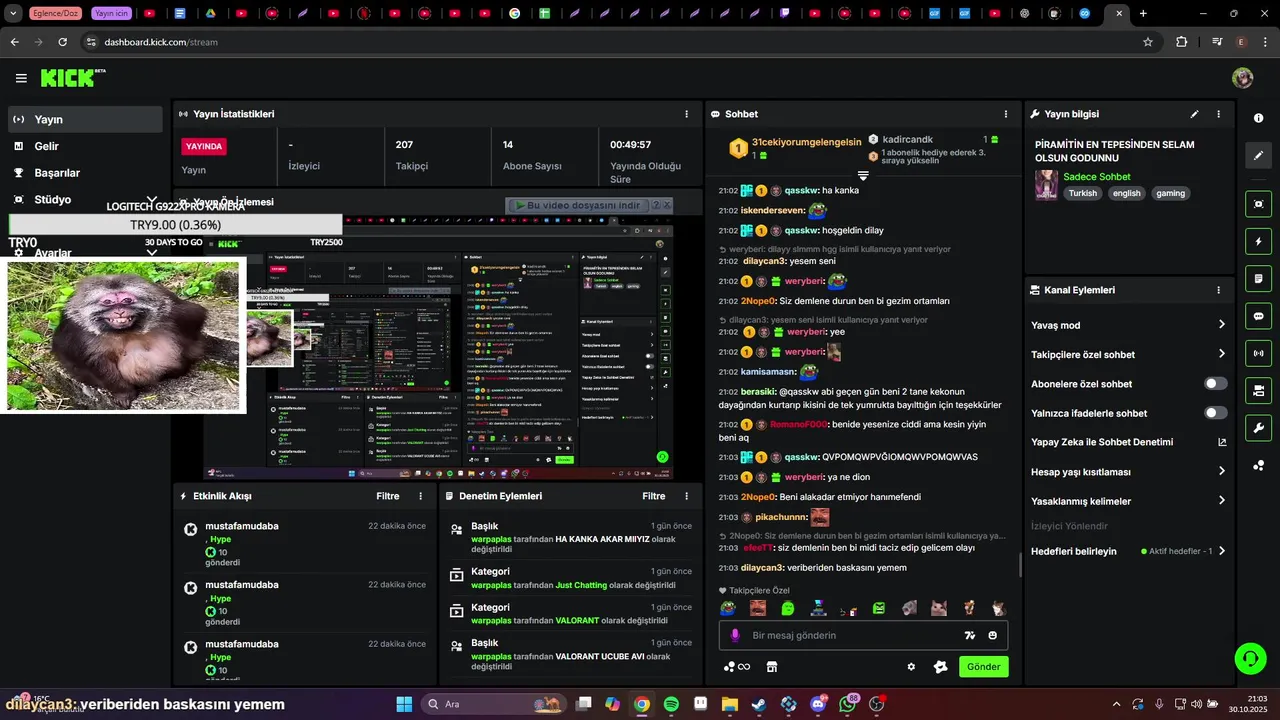Select Yayın in left sidebar
This screenshot has height=720, width=1280.
tap(85, 119)
